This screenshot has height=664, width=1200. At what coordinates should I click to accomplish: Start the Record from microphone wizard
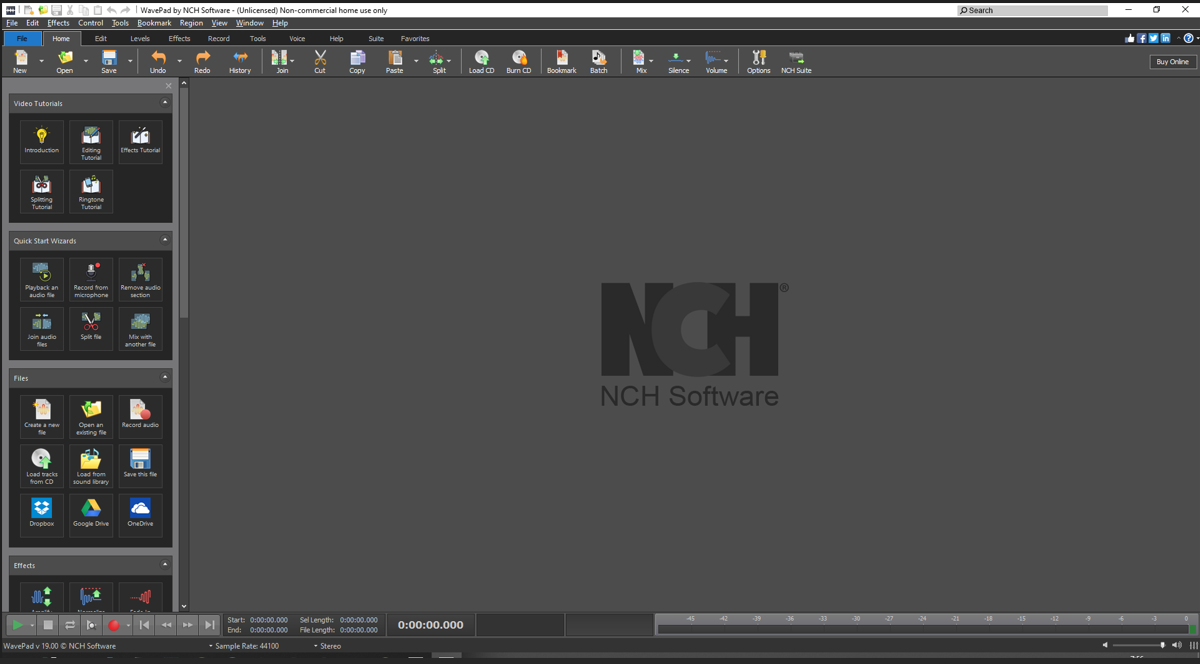tap(91, 279)
